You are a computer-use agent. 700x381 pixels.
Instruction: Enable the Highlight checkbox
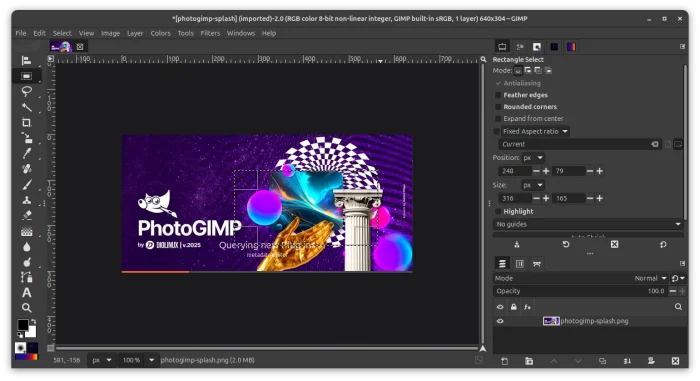[x=498, y=211]
